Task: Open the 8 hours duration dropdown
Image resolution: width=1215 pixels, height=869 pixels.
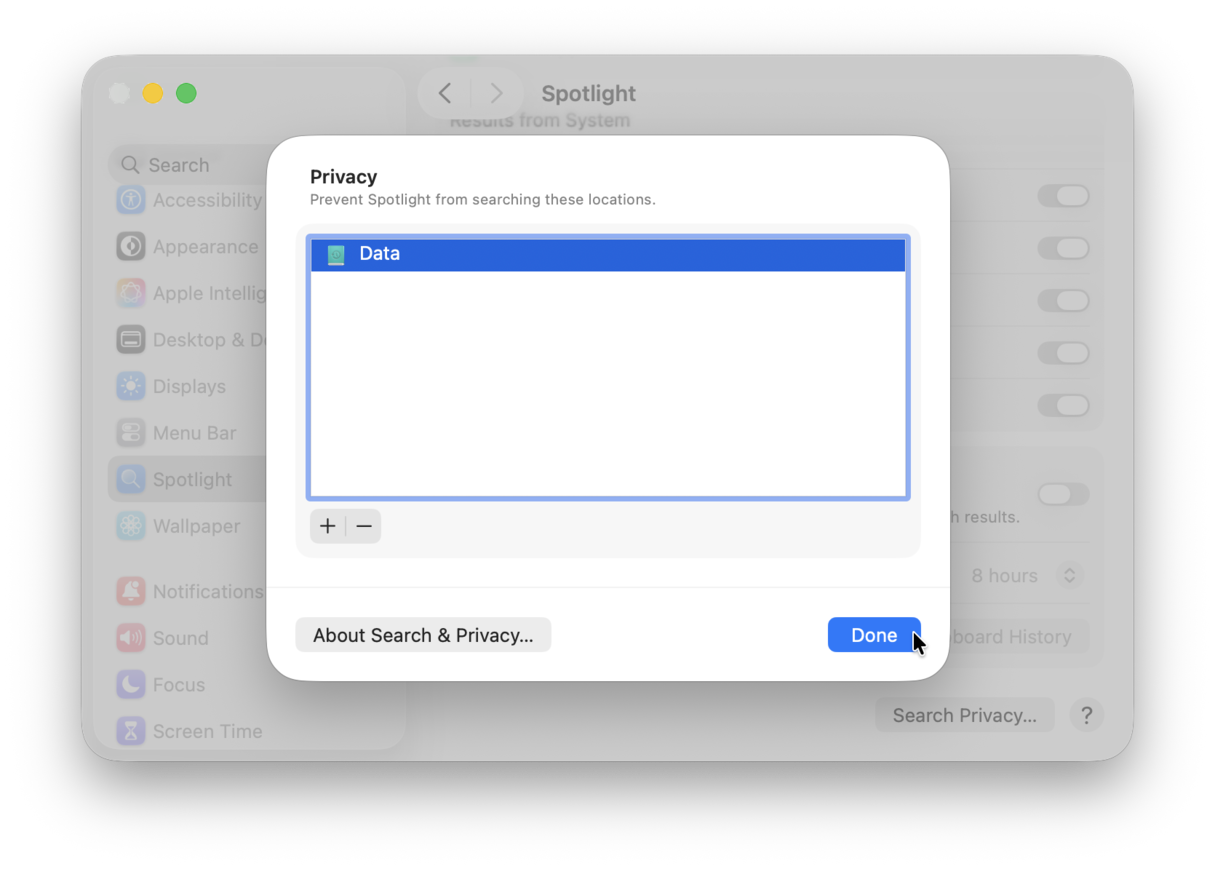Action: click(1022, 575)
